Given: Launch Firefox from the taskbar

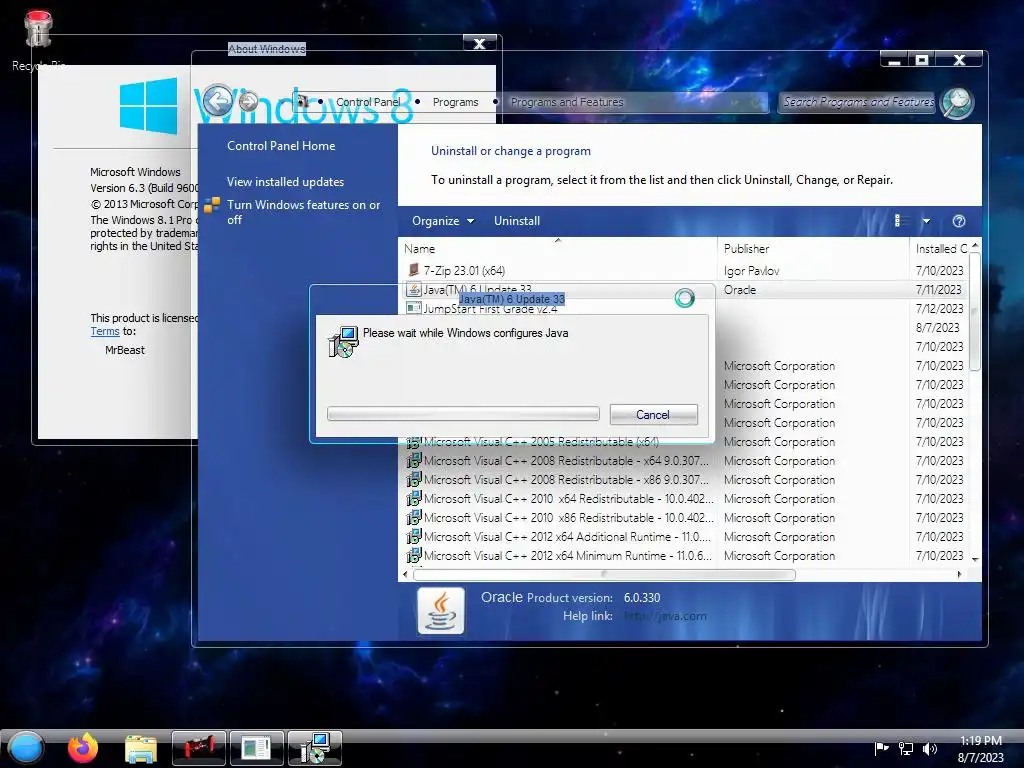Looking at the screenshot, I should (x=83, y=748).
